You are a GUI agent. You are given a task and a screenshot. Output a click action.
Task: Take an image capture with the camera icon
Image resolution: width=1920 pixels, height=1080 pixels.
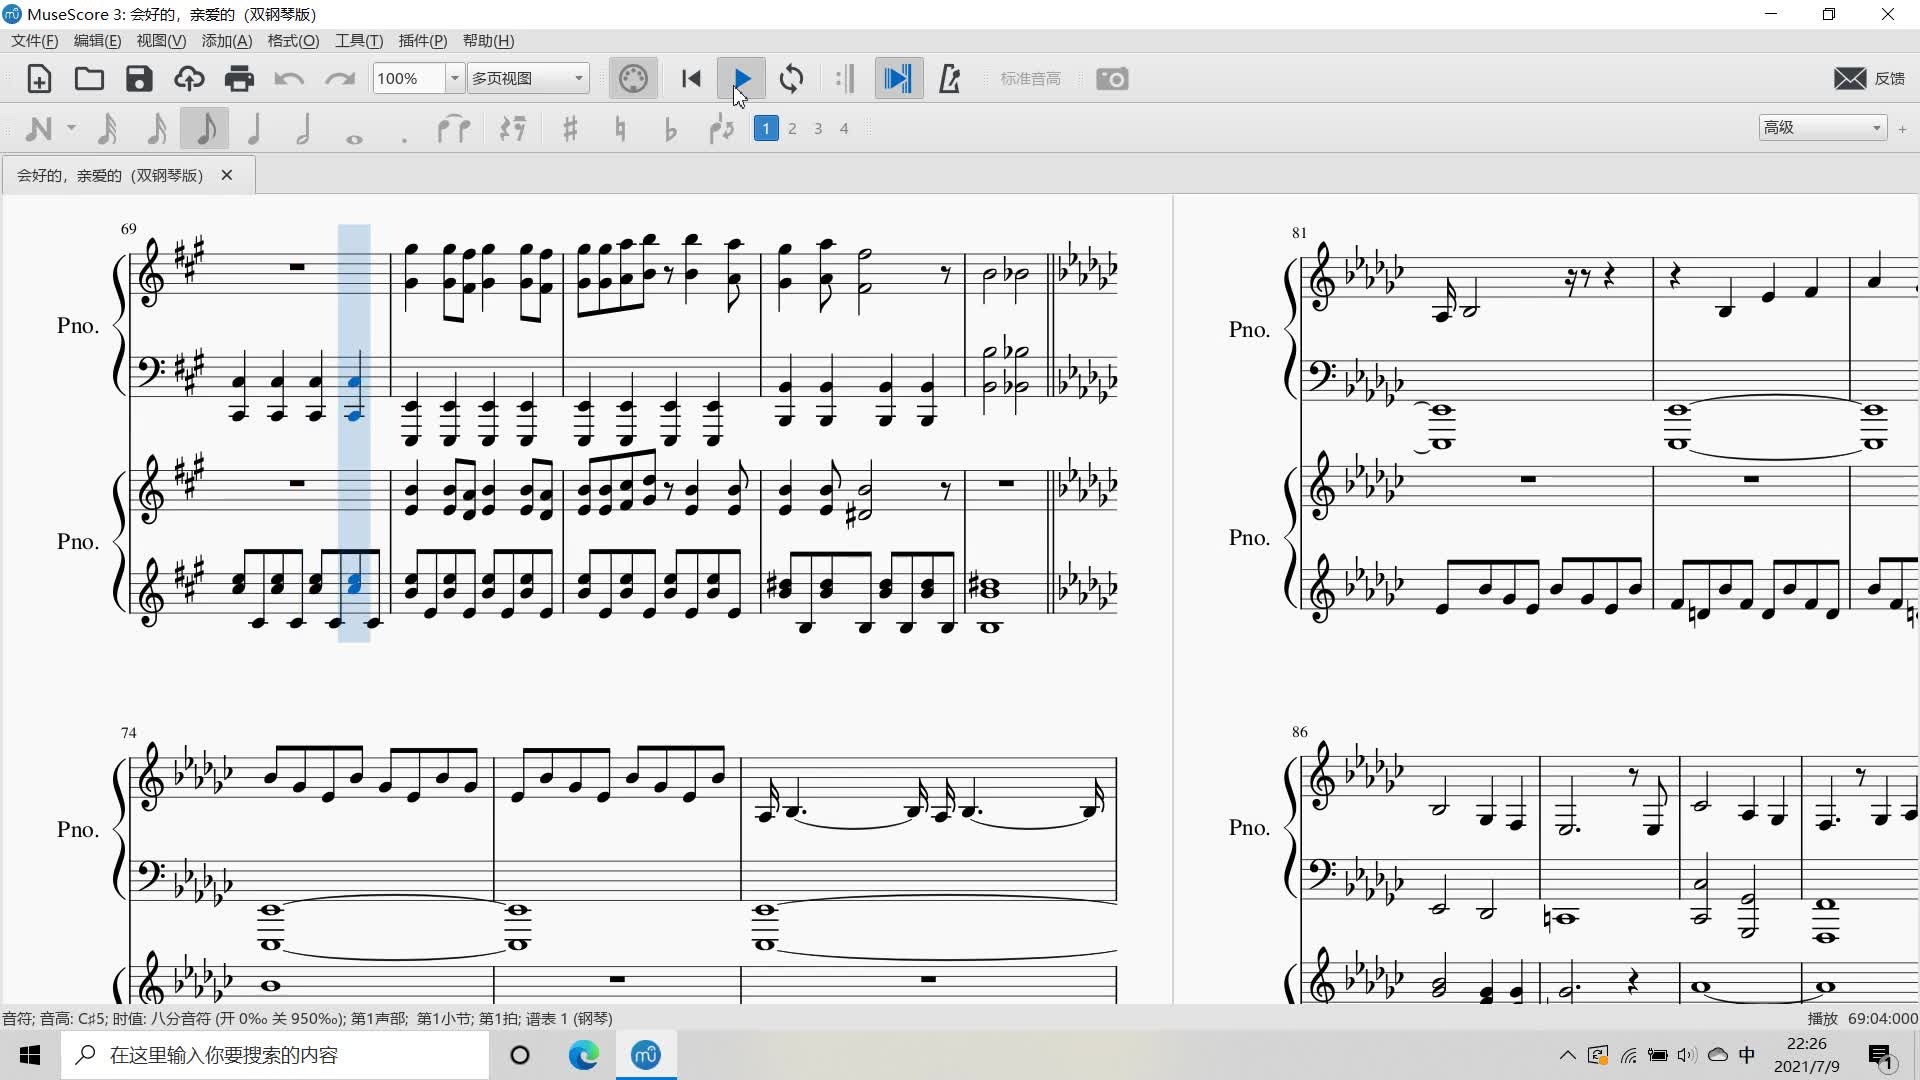tap(1112, 79)
